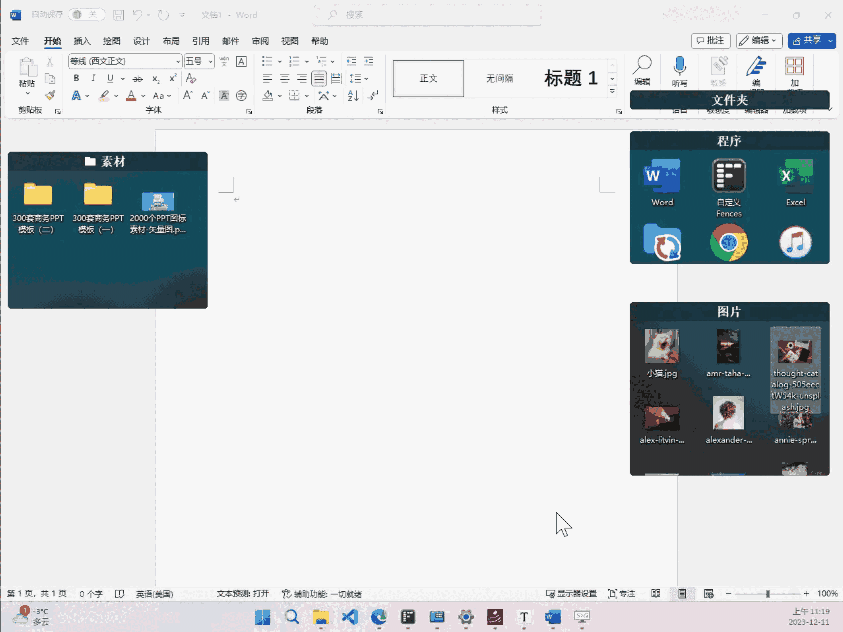This screenshot has width=843, height=632.
Task: Open 小猫.jpg in the 图片 fence
Action: 661,350
